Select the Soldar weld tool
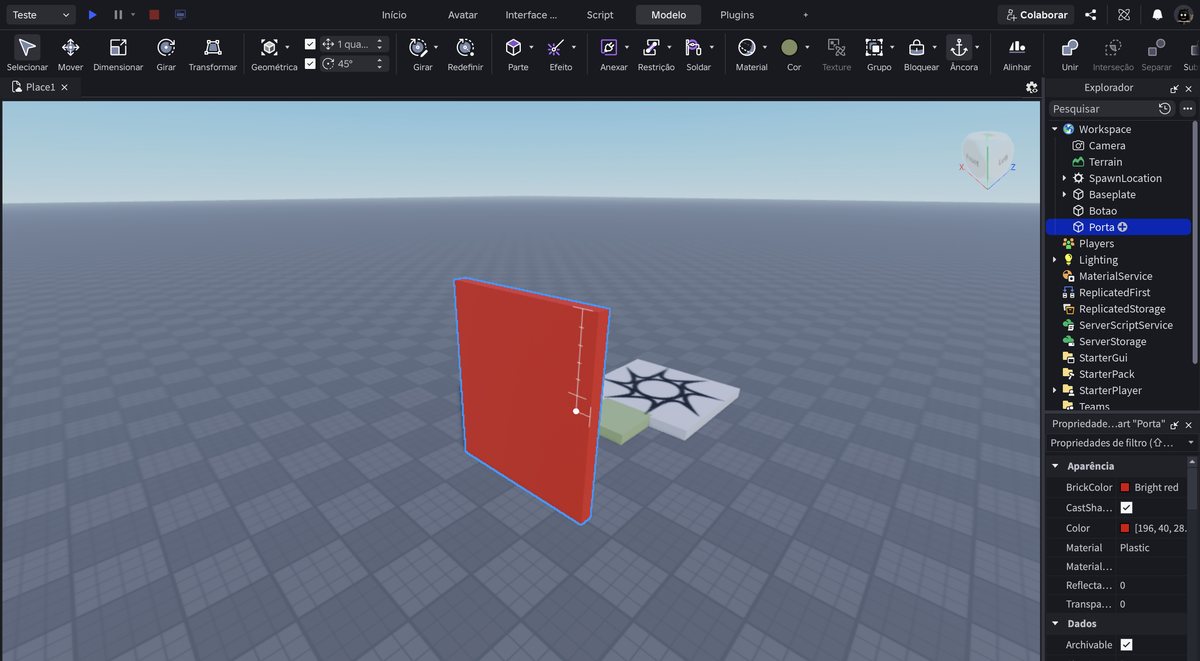The width and height of the screenshot is (1200, 661). point(694,47)
